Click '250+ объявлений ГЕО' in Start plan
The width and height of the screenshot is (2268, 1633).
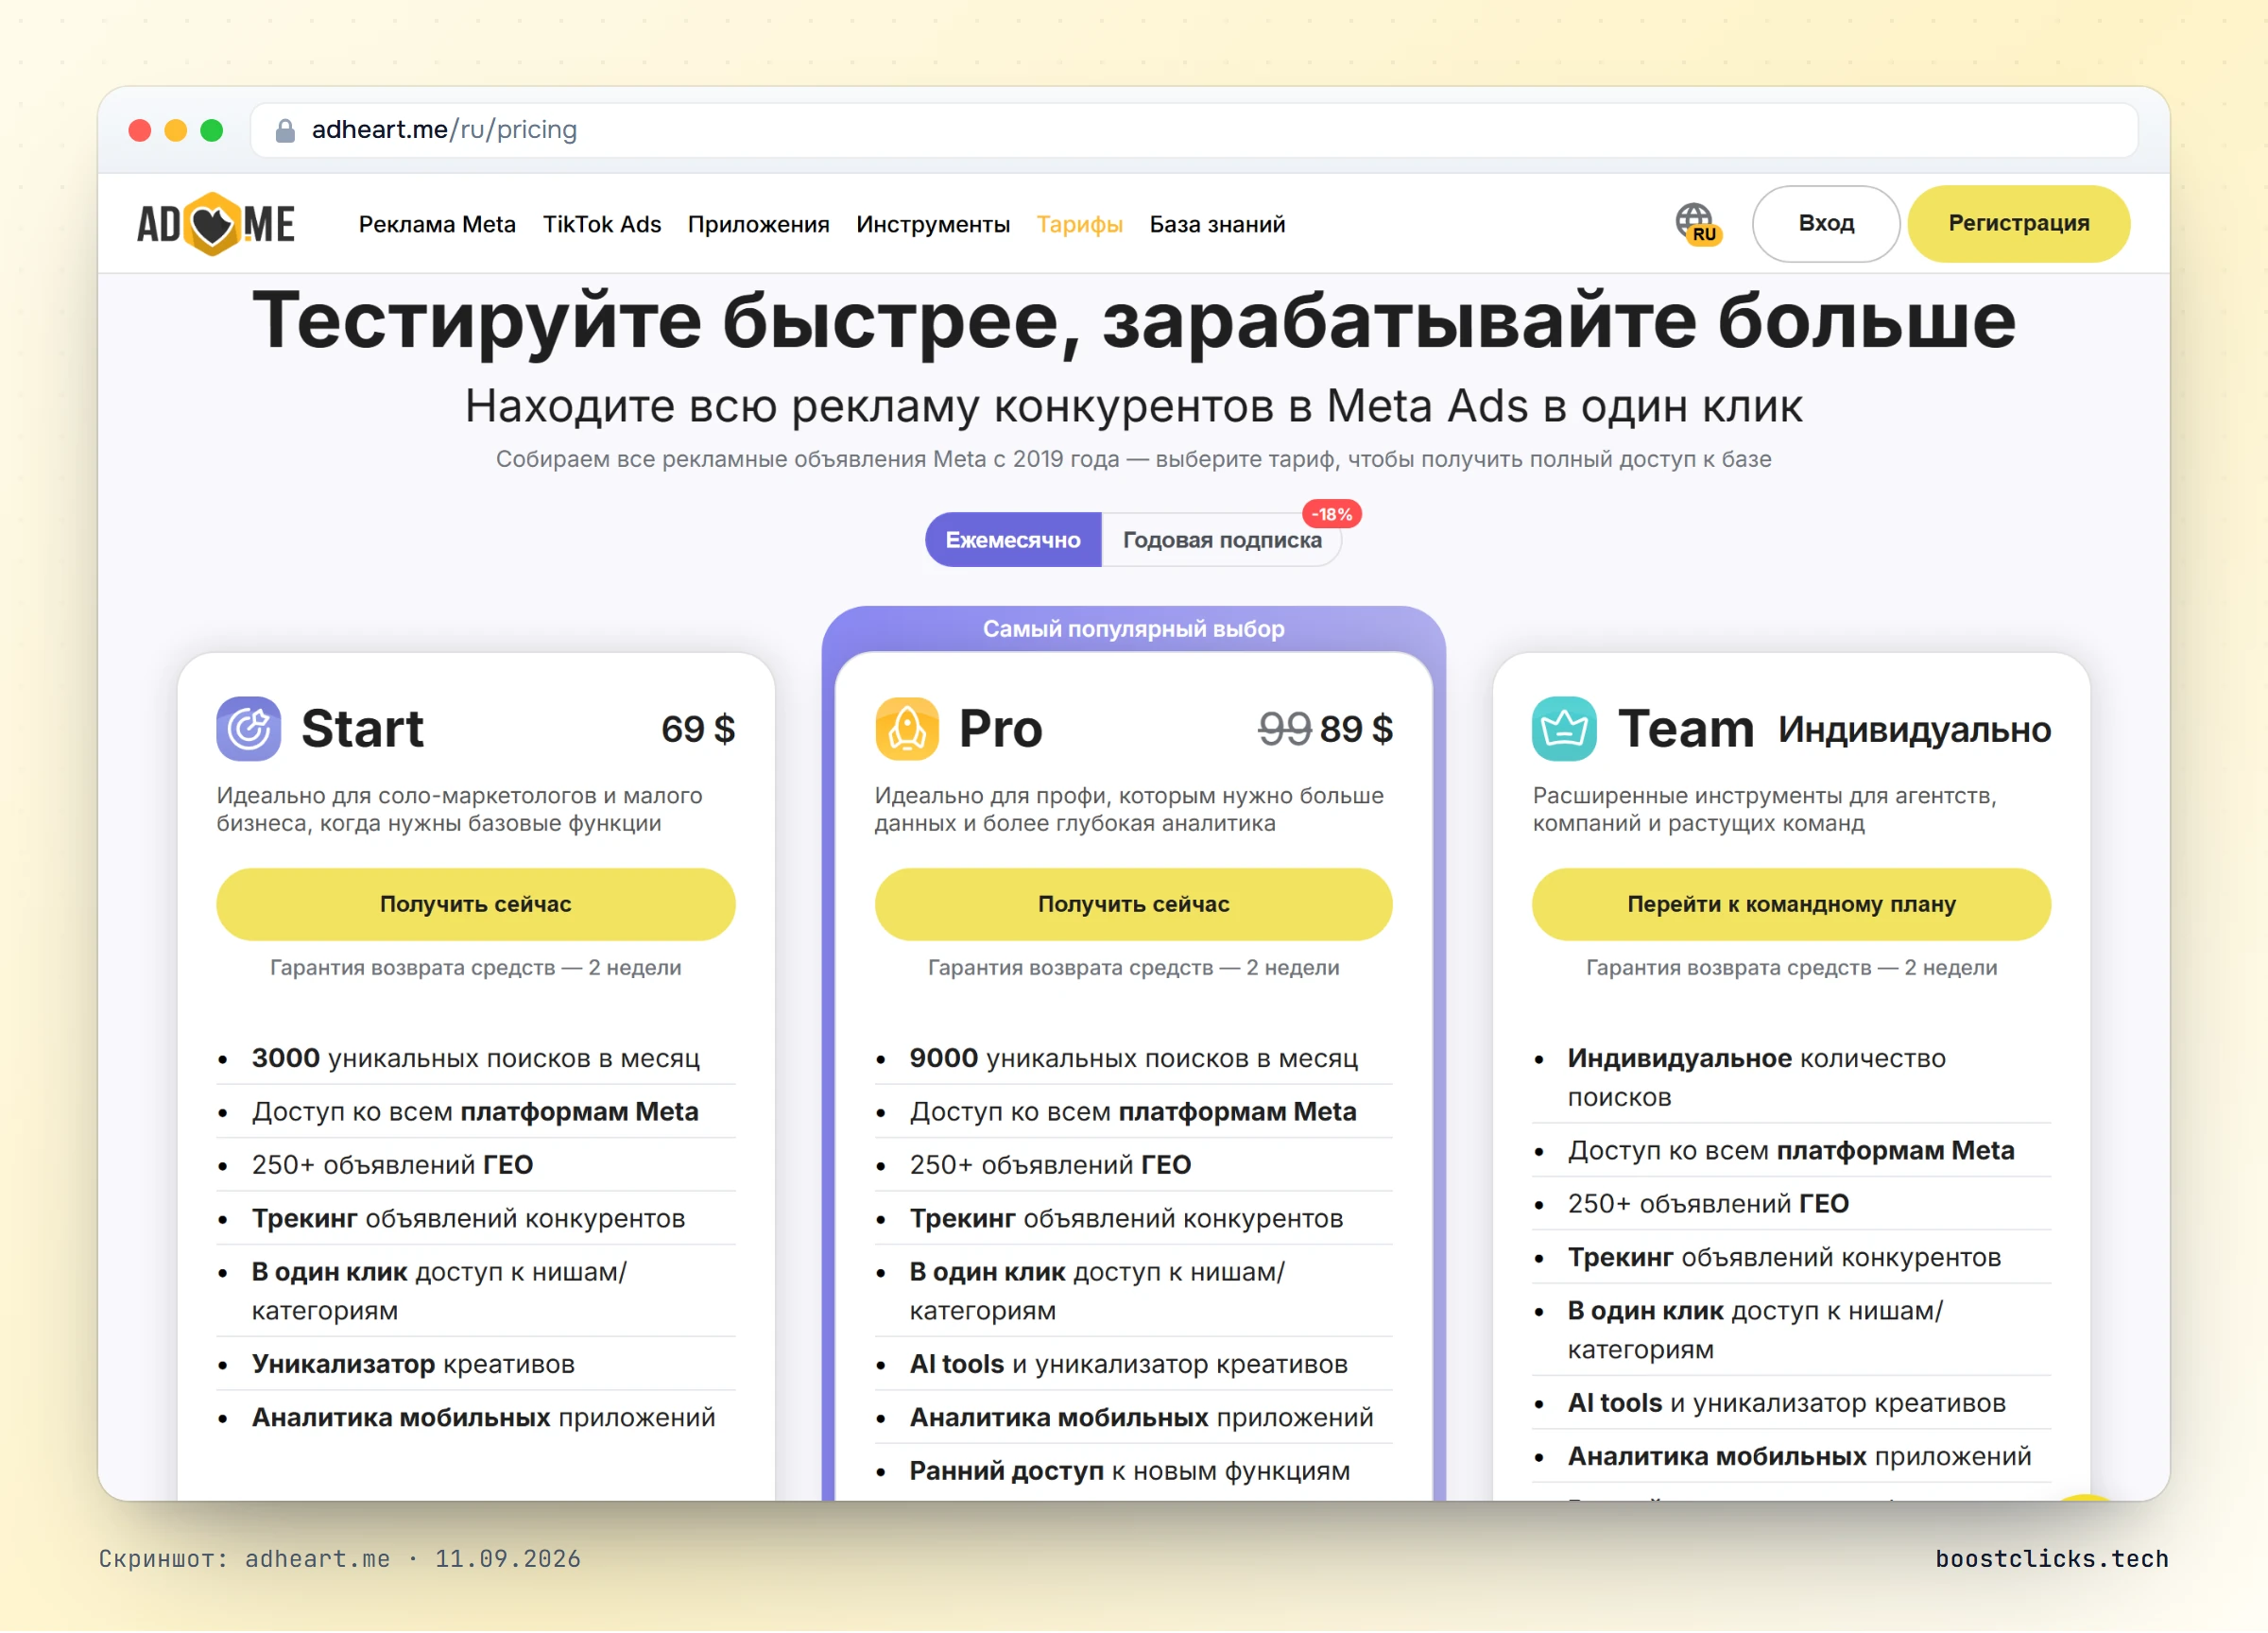tap(392, 1165)
